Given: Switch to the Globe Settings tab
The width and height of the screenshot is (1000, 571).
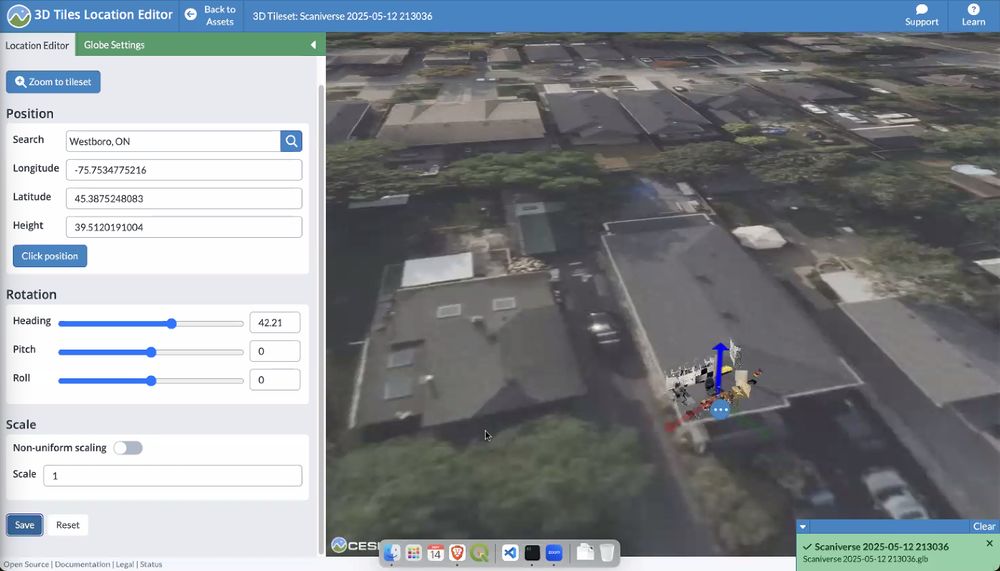Looking at the screenshot, I should (x=114, y=45).
